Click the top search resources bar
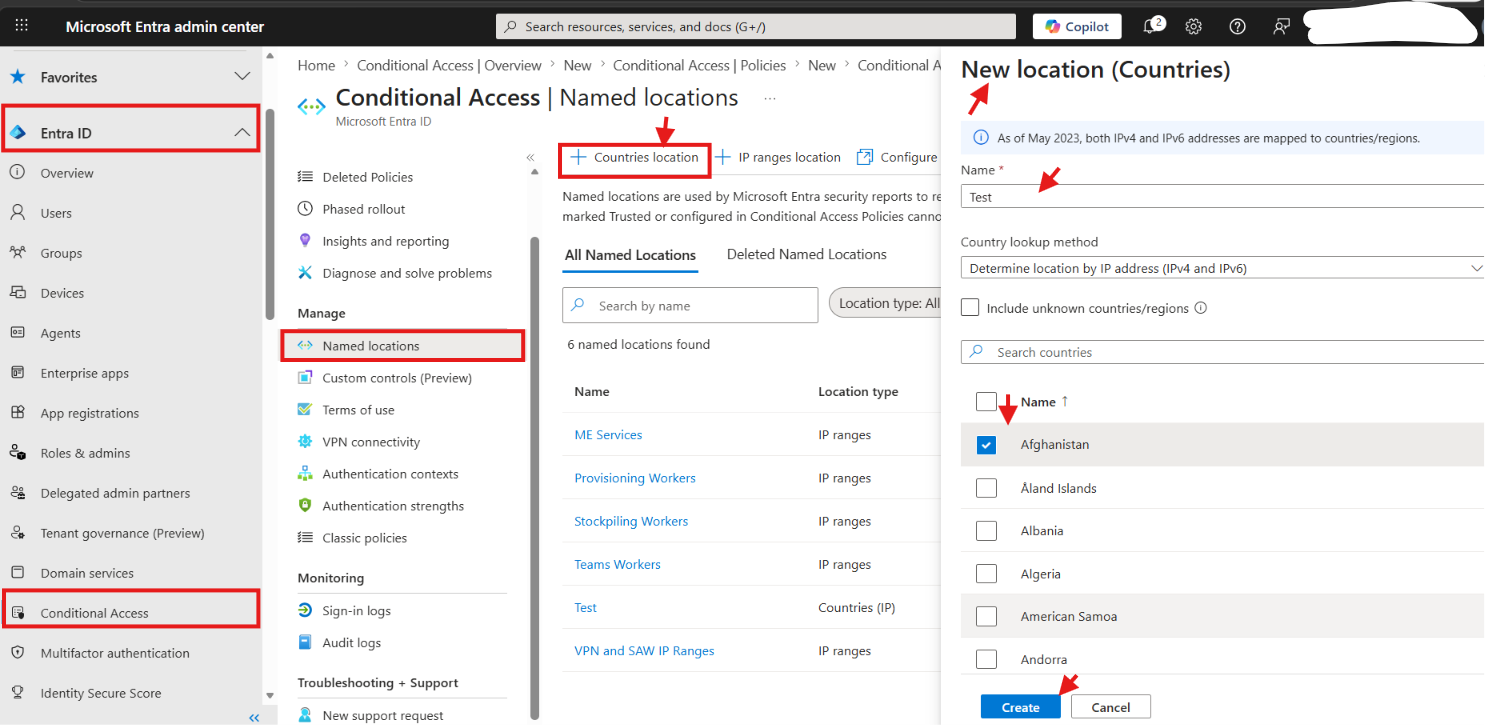Viewport: 1485px width, 725px height. (x=756, y=27)
